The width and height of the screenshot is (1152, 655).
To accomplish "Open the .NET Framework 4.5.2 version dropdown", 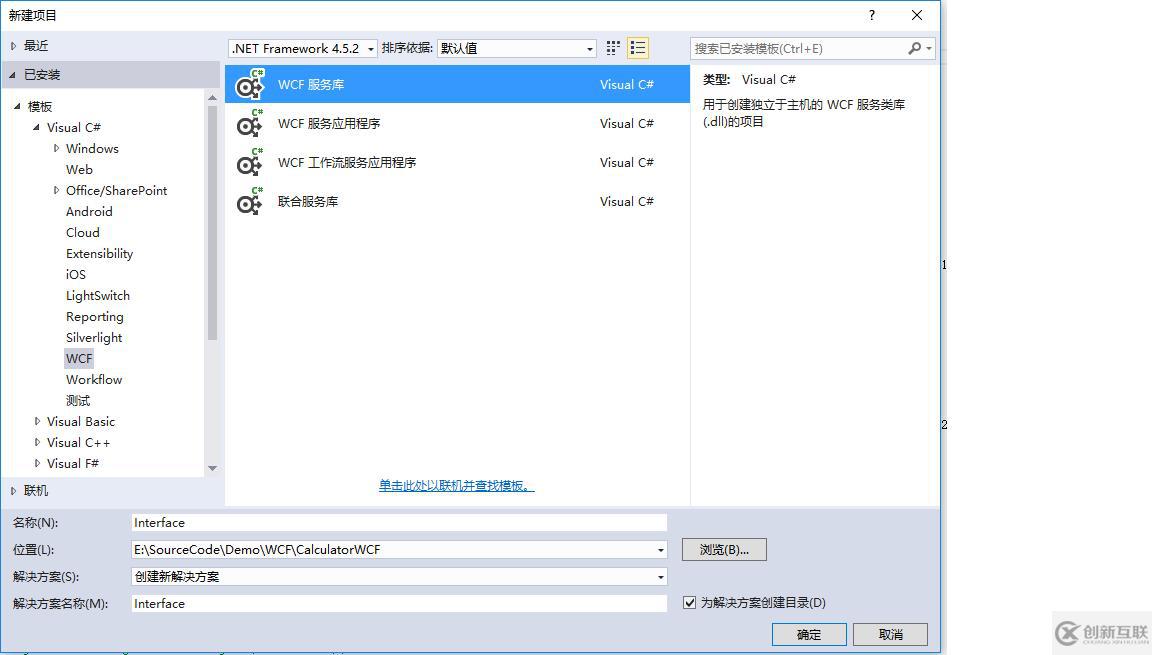I will (x=303, y=48).
